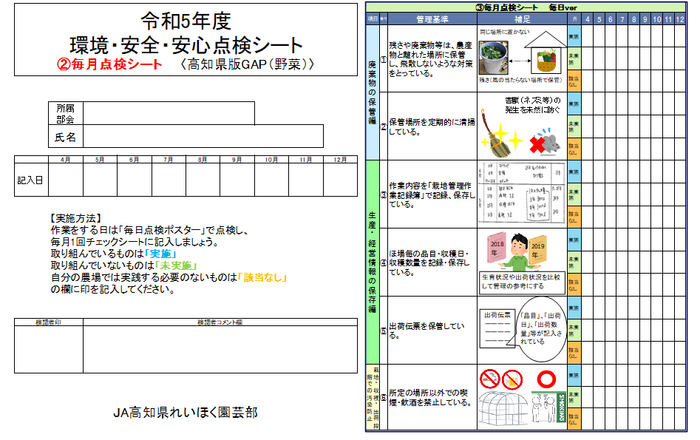Viewport: 700px width, 440px height.
Task: Click the 記入日 cell under 4月
Action: [66, 180]
